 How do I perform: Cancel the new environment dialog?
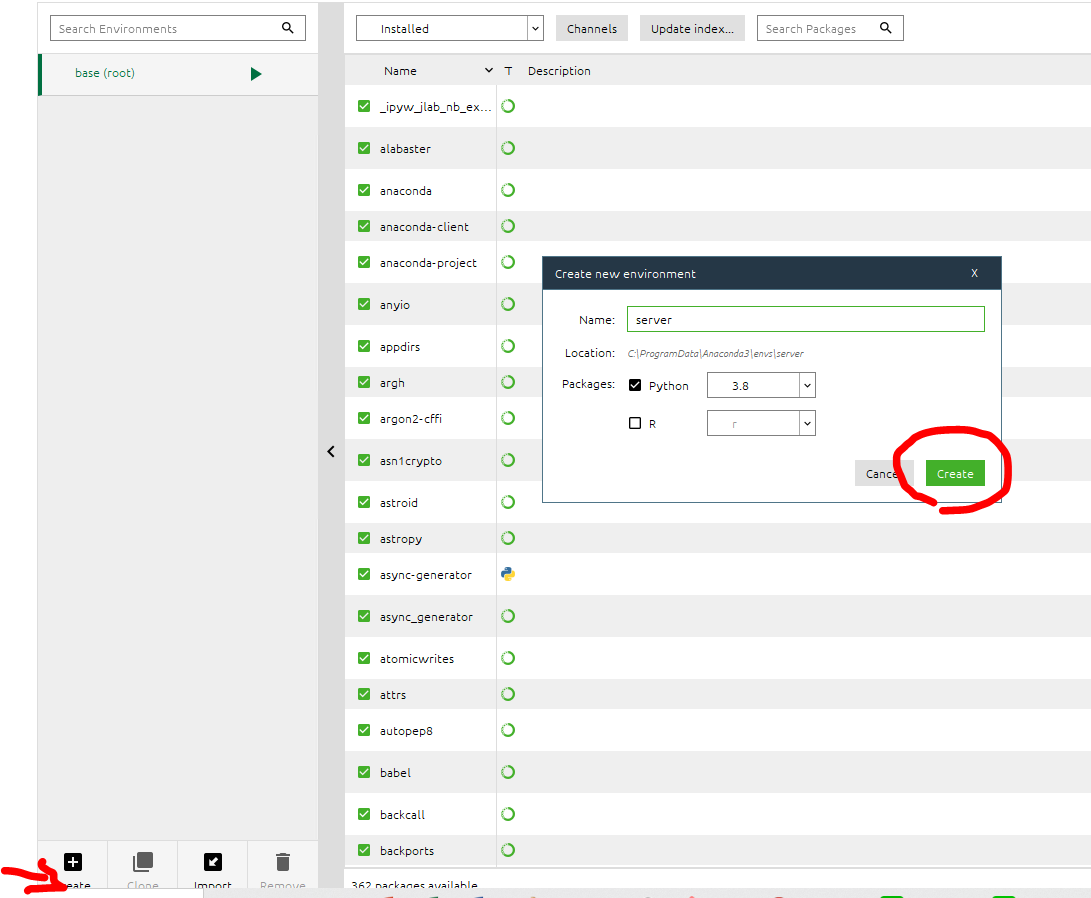[x=883, y=474]
